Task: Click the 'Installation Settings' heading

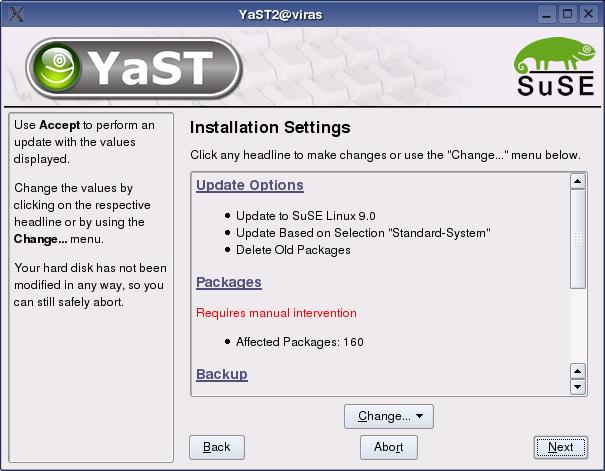Action: [x=270, y=127]
